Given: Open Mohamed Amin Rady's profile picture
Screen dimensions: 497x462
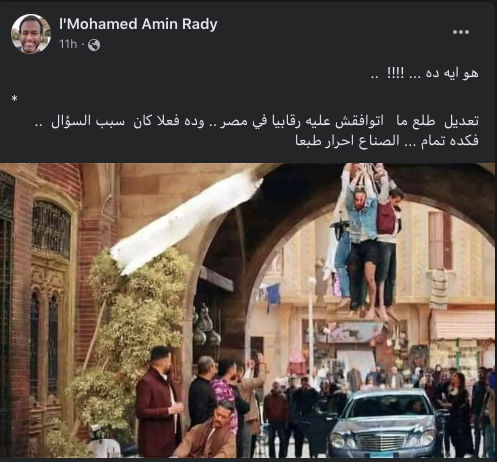Looking at the screenshot, I should tap(31, 34).
